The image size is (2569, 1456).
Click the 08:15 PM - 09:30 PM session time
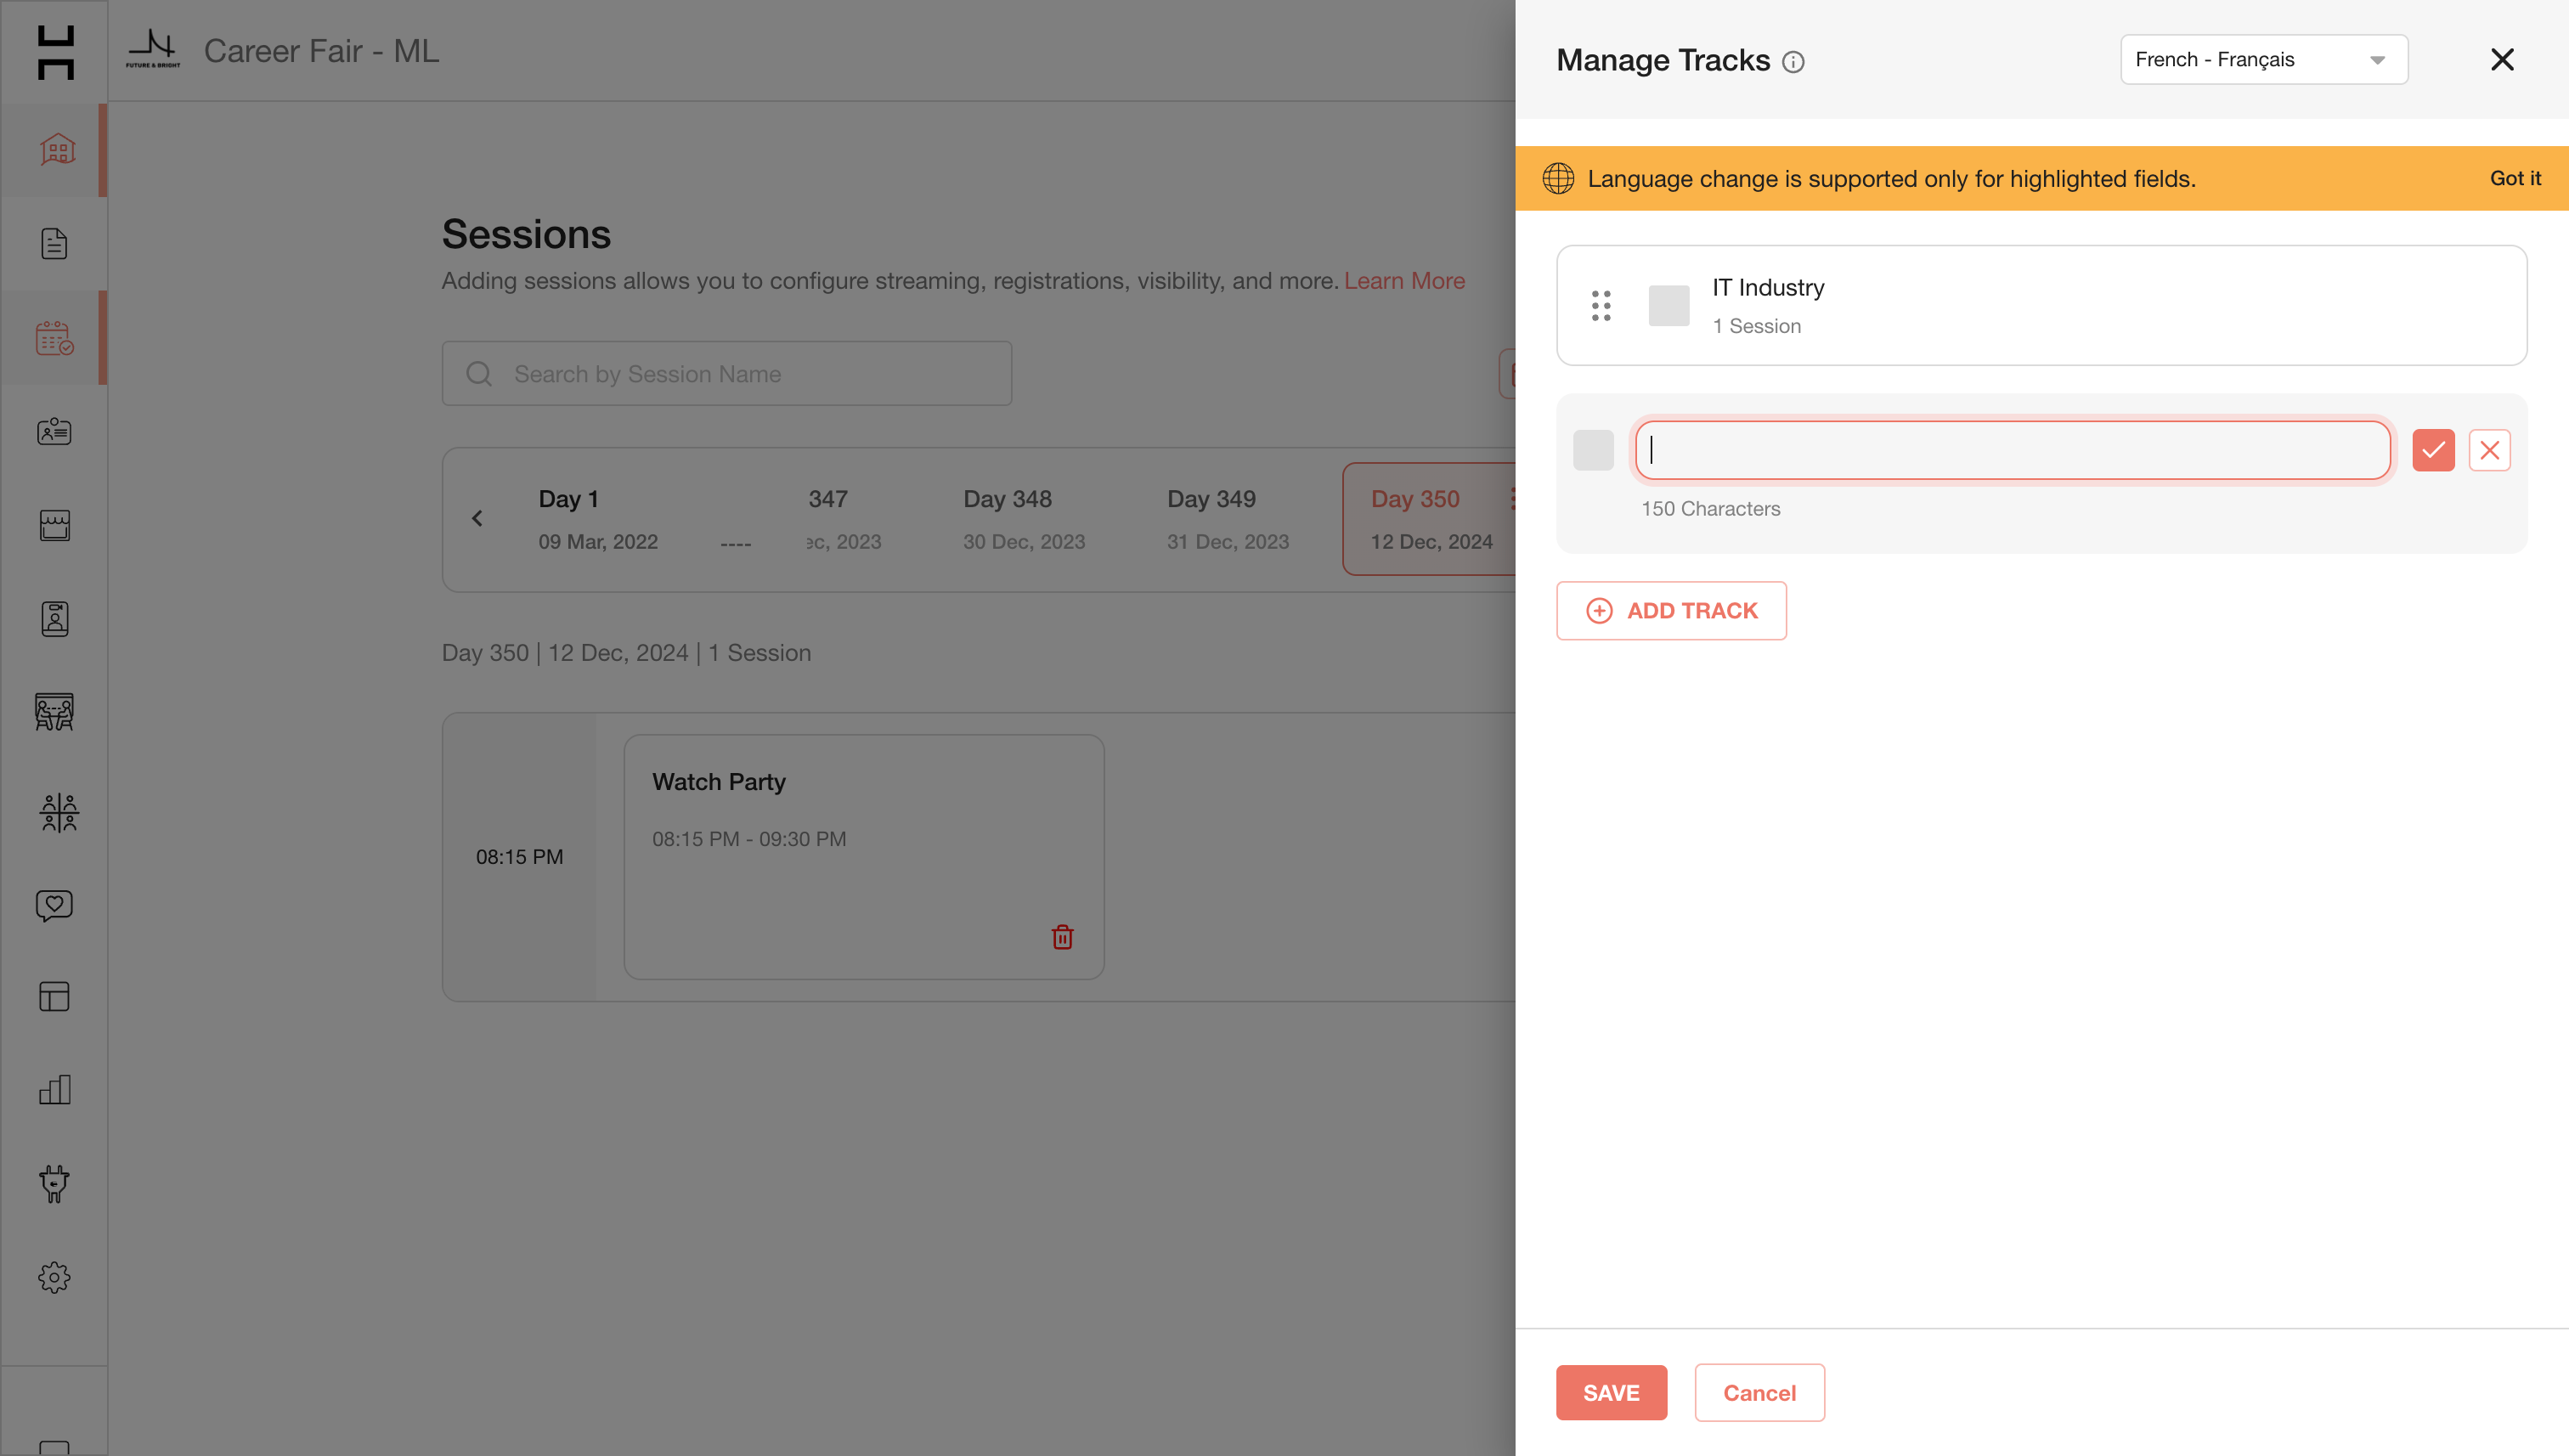pyautogui.click(x=749, y=839)
